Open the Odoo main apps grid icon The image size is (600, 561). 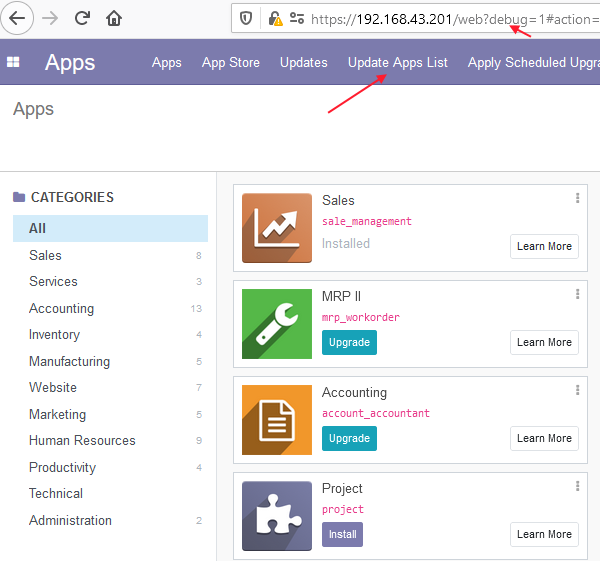(x=13, y=62)
